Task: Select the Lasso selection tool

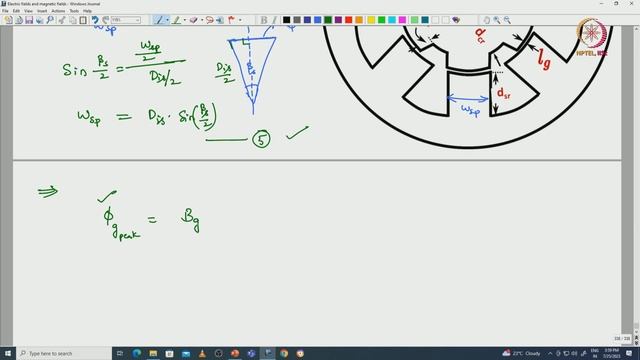Action: pyautogui.click(x=209, y=20)
